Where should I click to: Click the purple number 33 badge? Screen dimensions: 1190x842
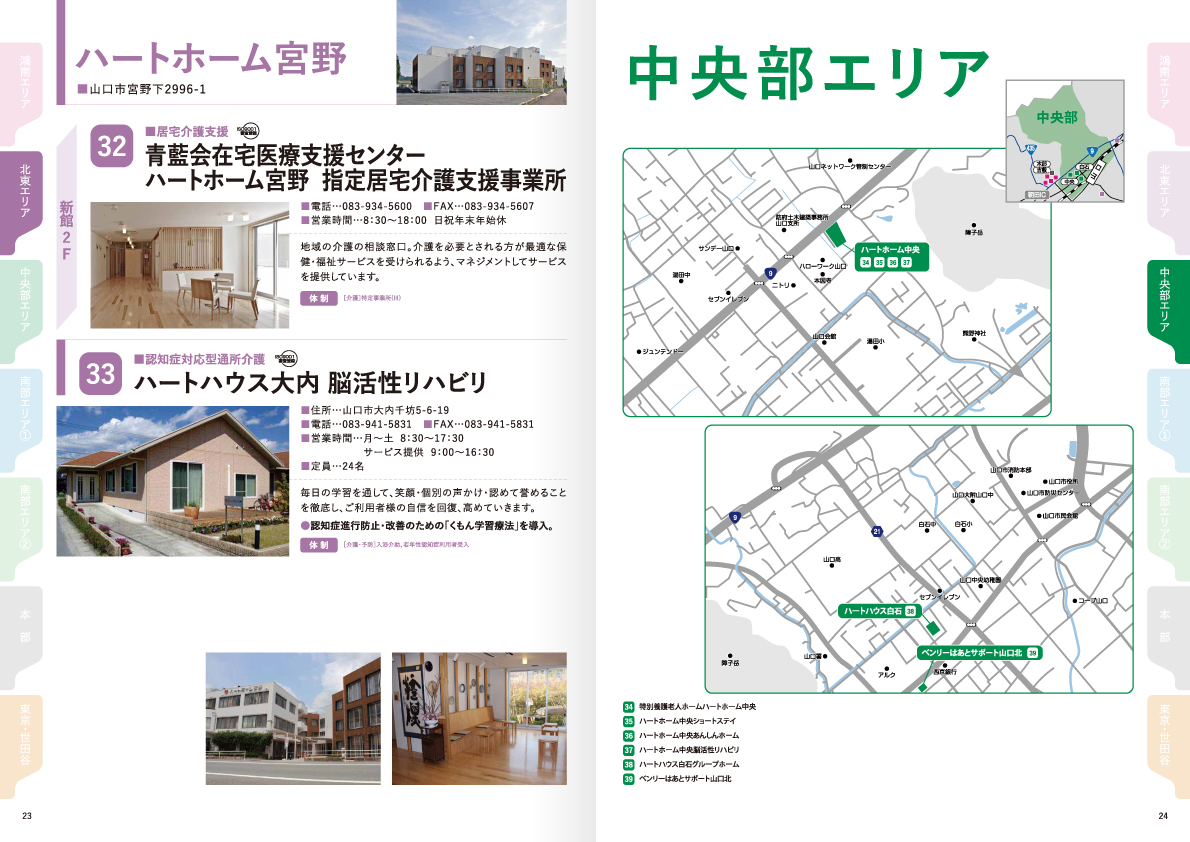pyautogui.click(x=101, y=373)
